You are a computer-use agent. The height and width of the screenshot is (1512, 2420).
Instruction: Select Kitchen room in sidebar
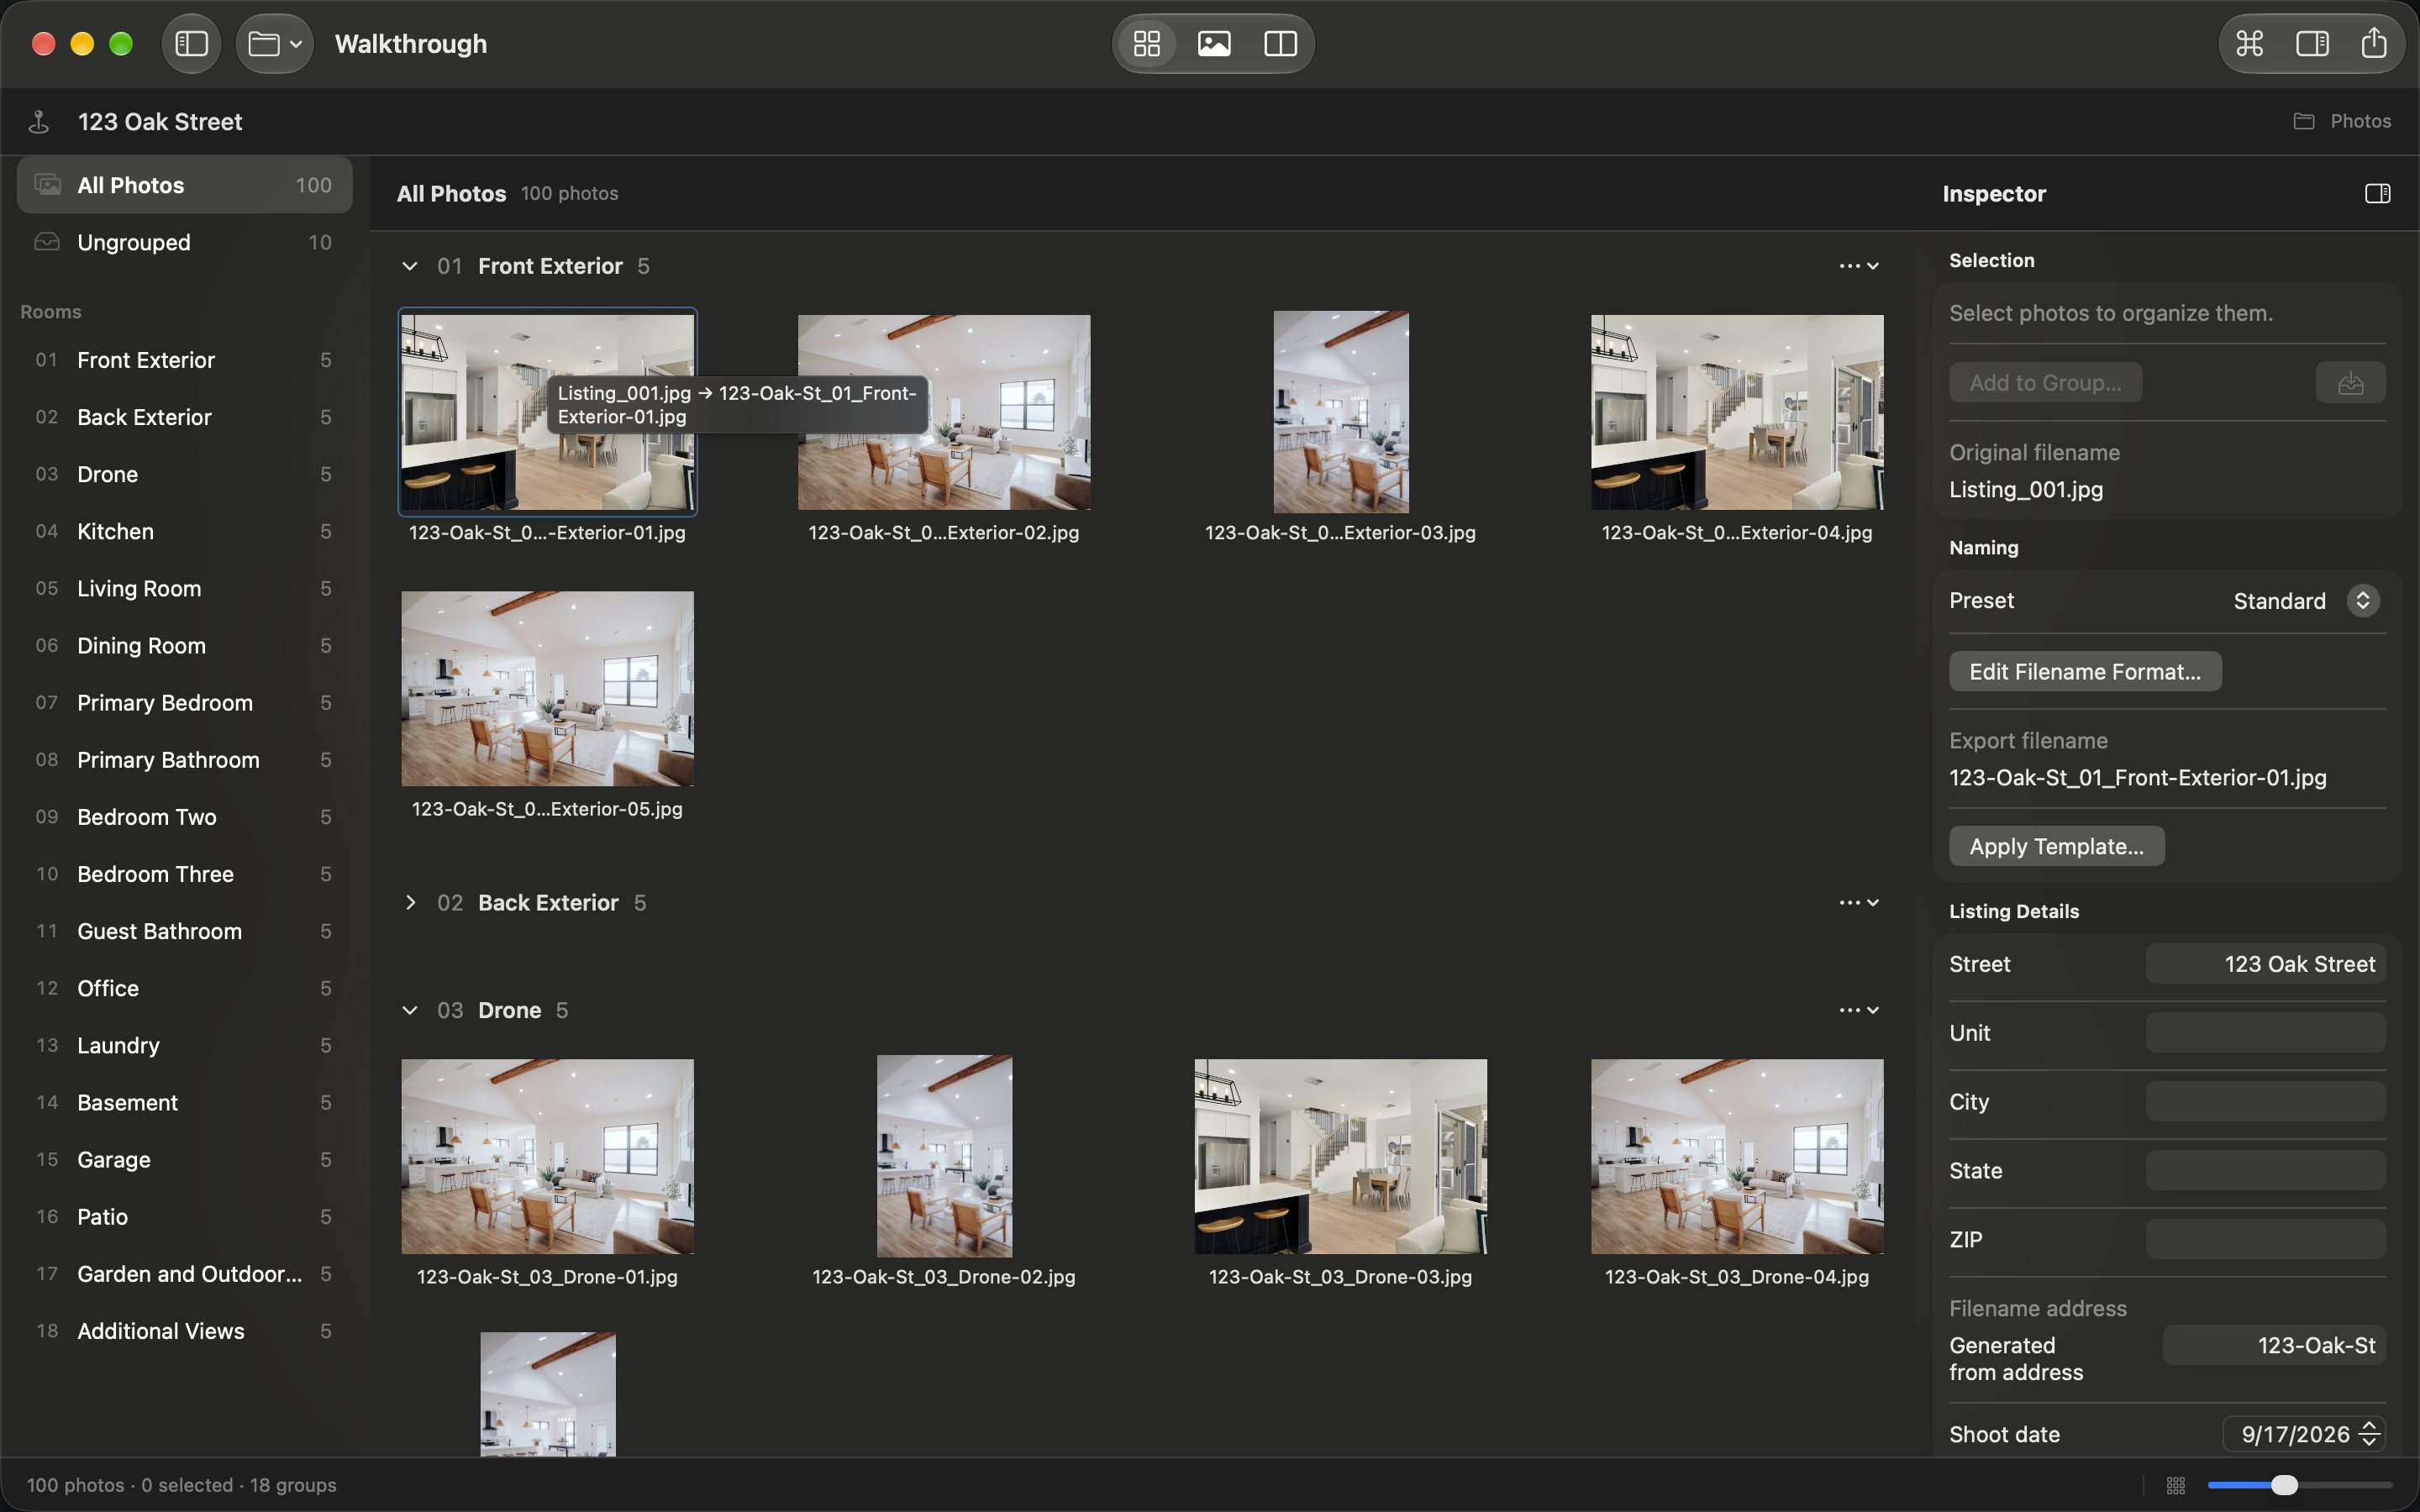pyautogui.click(x=185, y=532)
